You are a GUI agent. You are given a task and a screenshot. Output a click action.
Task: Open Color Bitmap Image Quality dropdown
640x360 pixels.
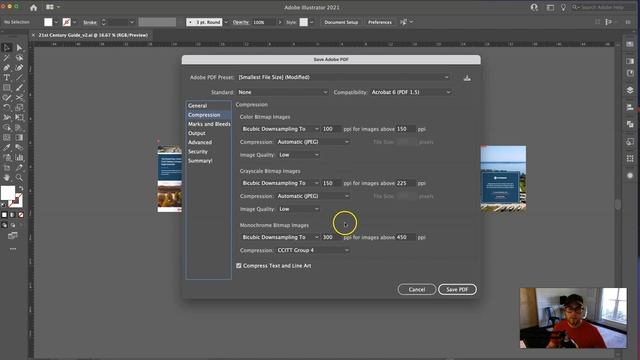(x=299, y=155)
